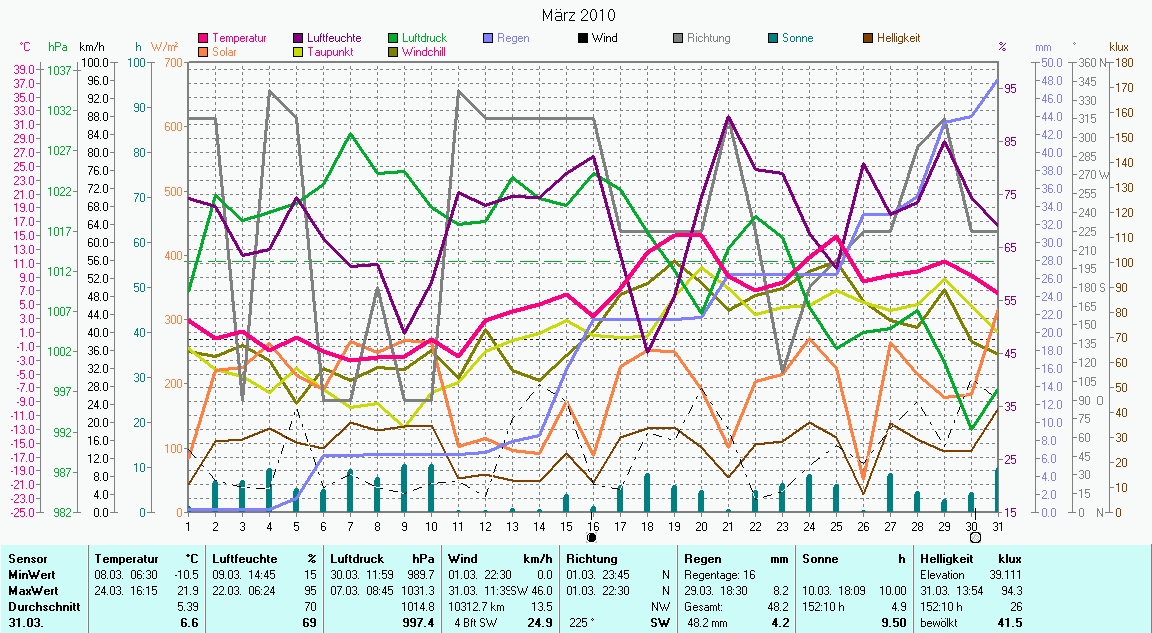Viewport: 1152px width, 633px height.
Task: Click the black Wind legend swatch
Action: [583, 38]
